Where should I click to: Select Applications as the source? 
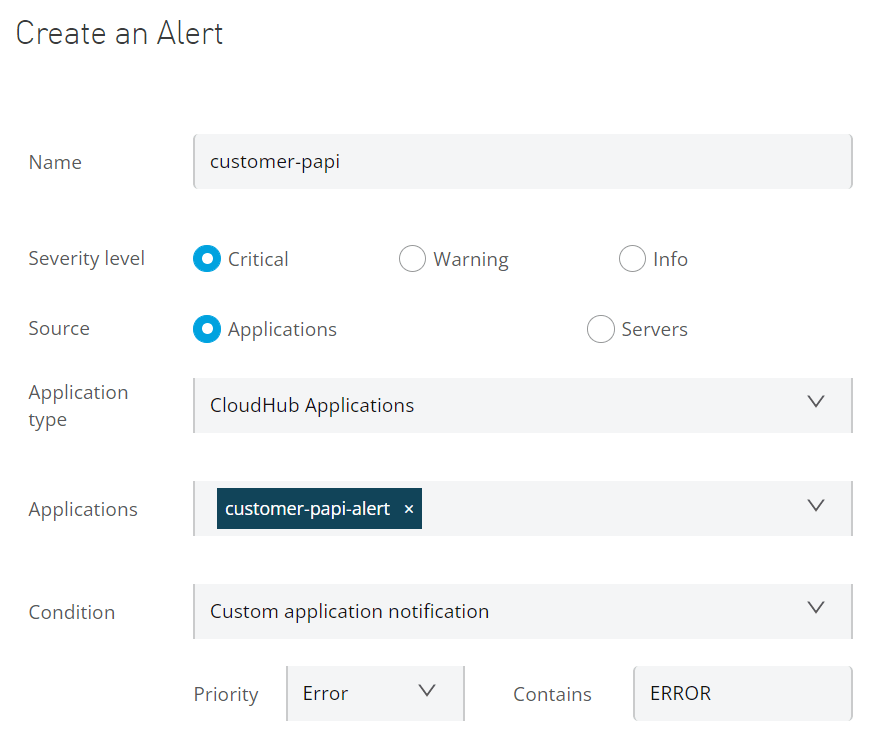pyautogui.click(x=207, y=329)
